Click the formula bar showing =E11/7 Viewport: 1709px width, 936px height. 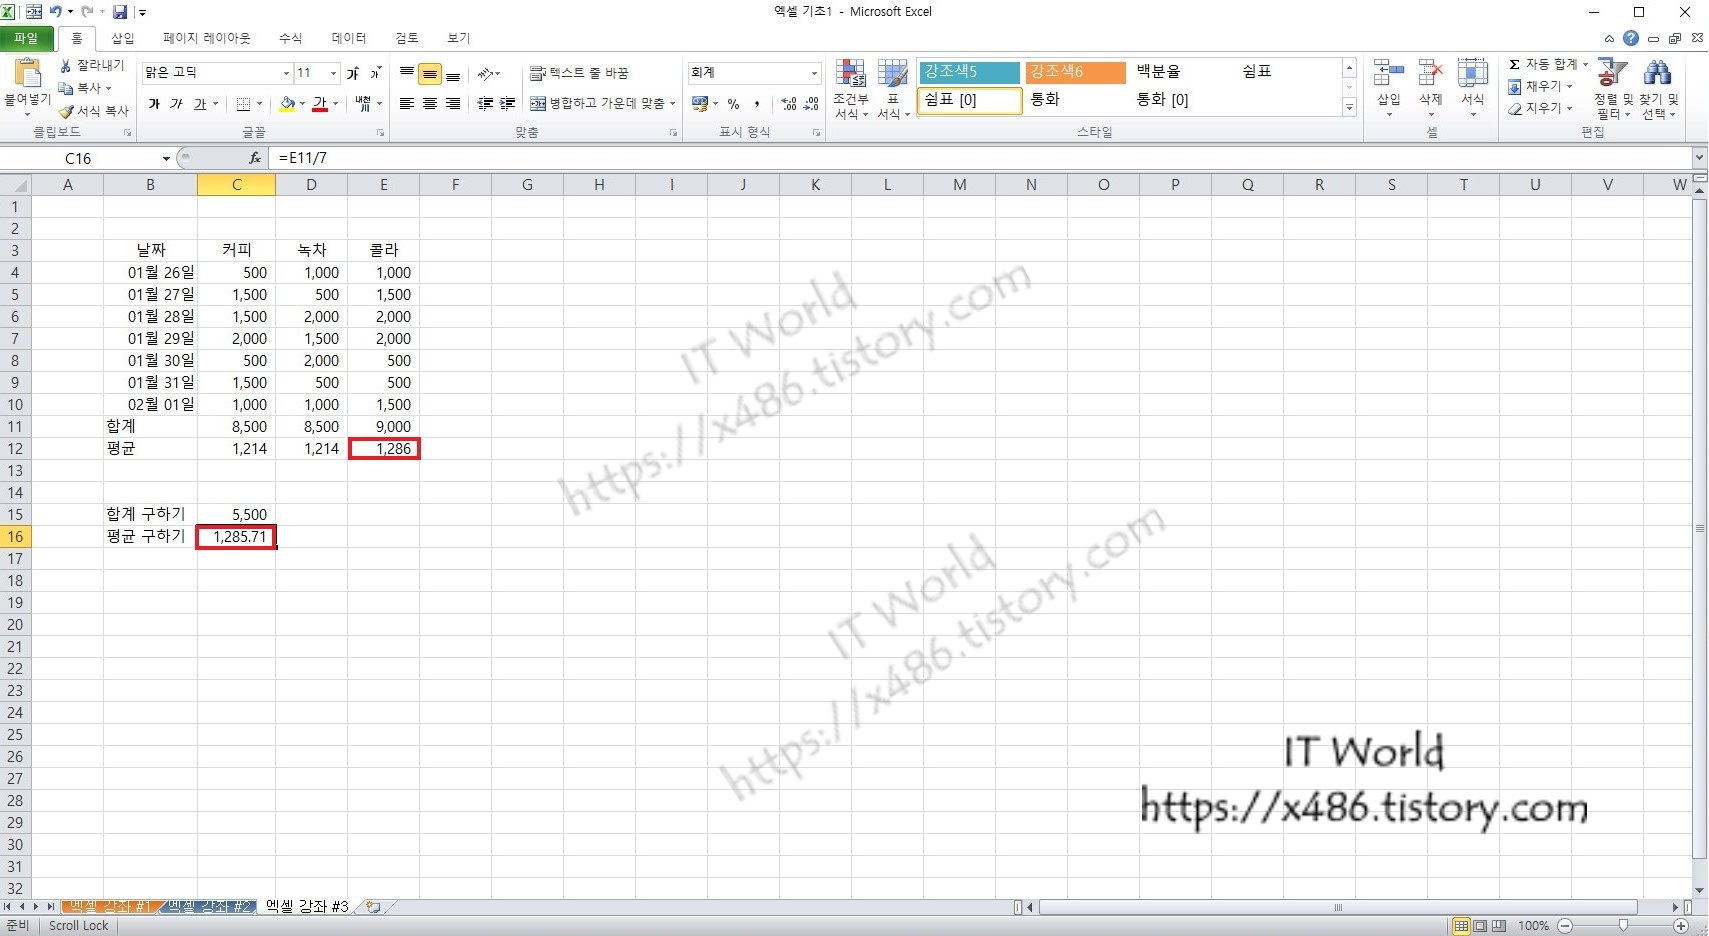980,158
